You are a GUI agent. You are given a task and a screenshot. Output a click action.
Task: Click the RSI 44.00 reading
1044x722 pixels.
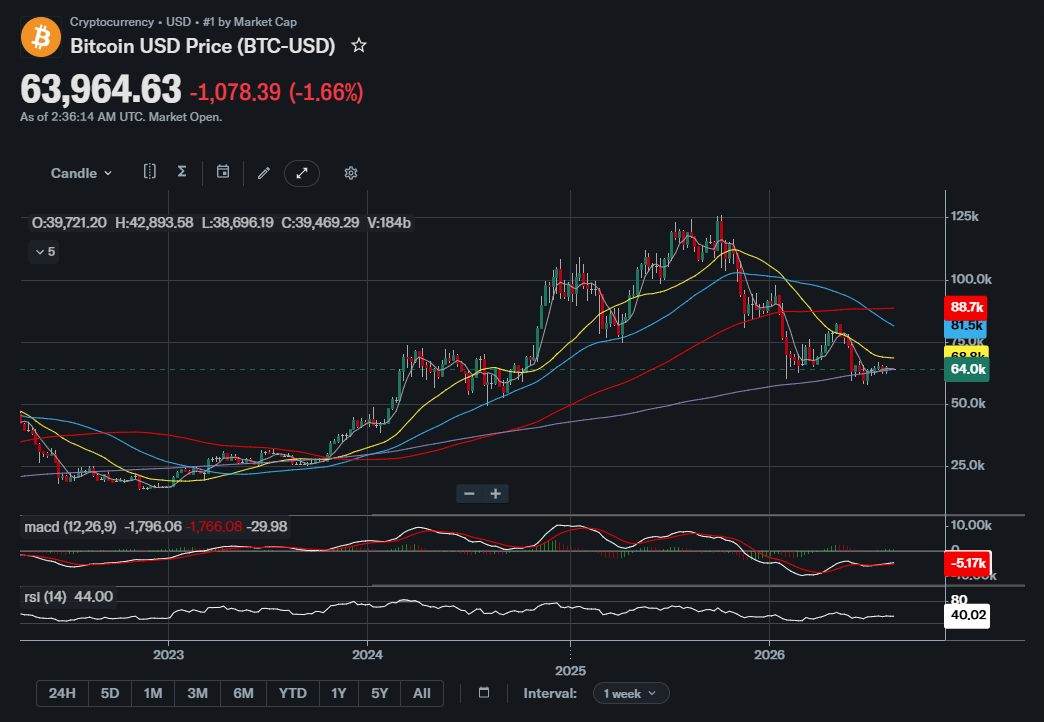tap(93, 597)
